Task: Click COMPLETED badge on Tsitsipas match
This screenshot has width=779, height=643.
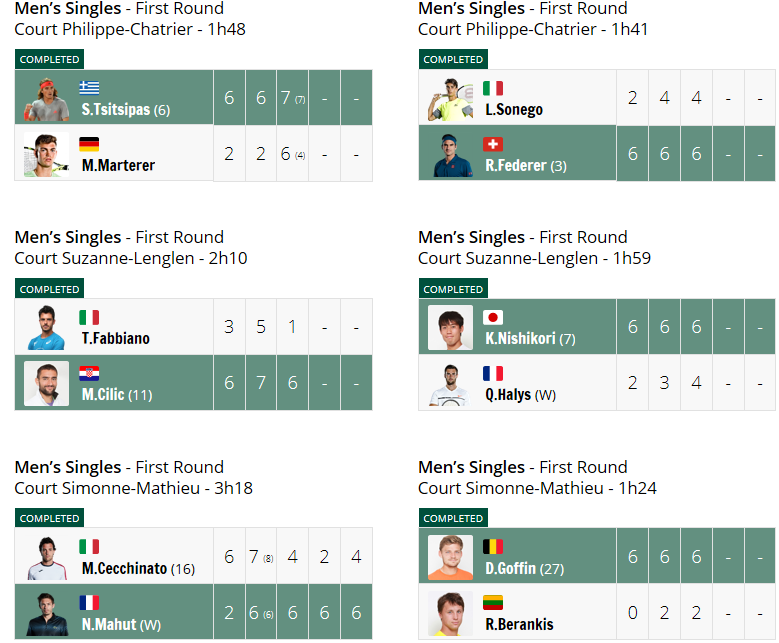Action: point(50,59)
